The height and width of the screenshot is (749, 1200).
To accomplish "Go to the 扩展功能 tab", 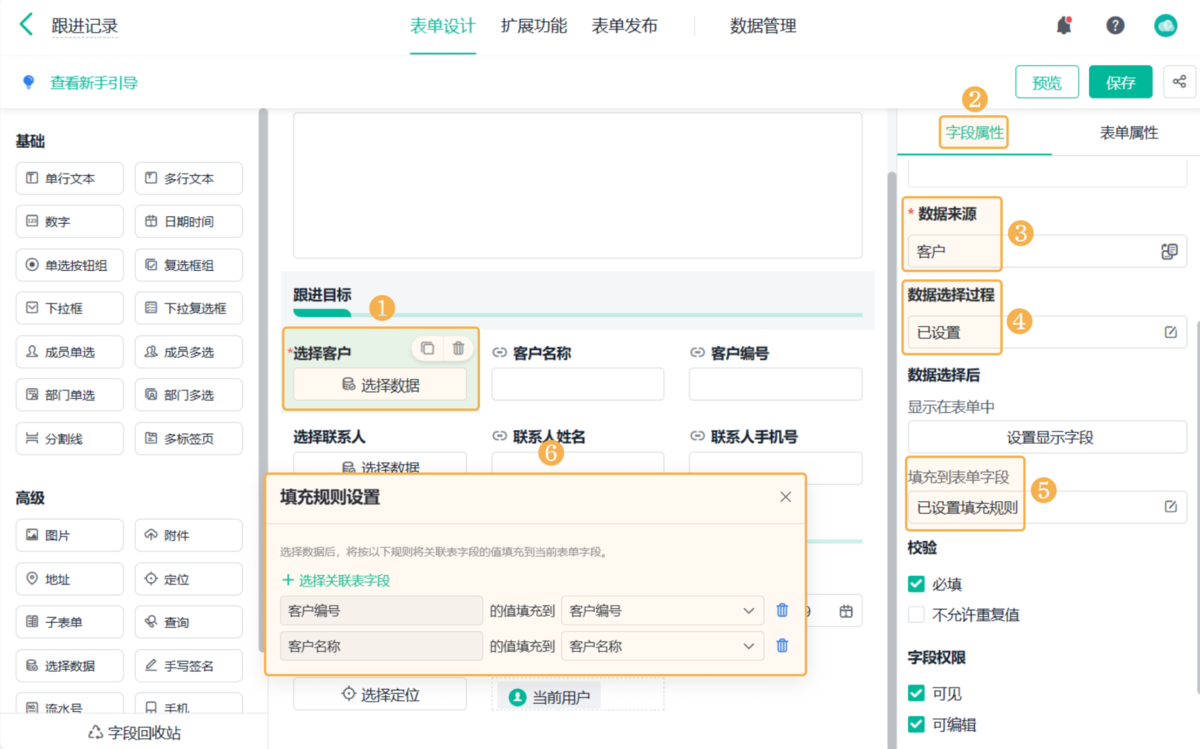I will click(x=533, y=26).
